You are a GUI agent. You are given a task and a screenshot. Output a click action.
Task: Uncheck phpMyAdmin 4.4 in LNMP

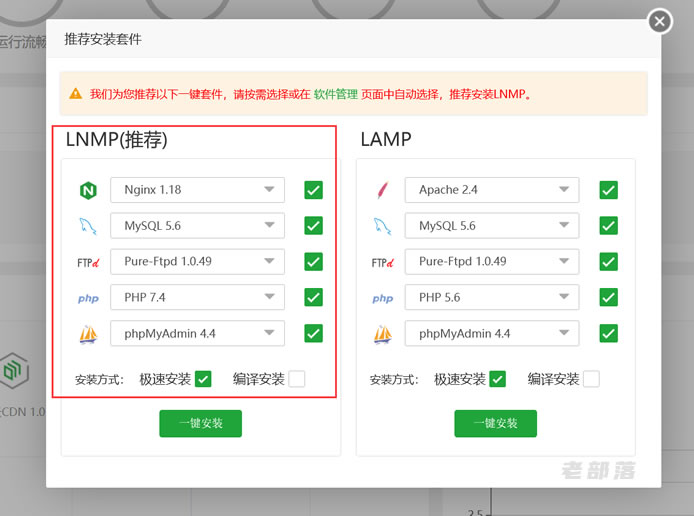click(313, 333)
